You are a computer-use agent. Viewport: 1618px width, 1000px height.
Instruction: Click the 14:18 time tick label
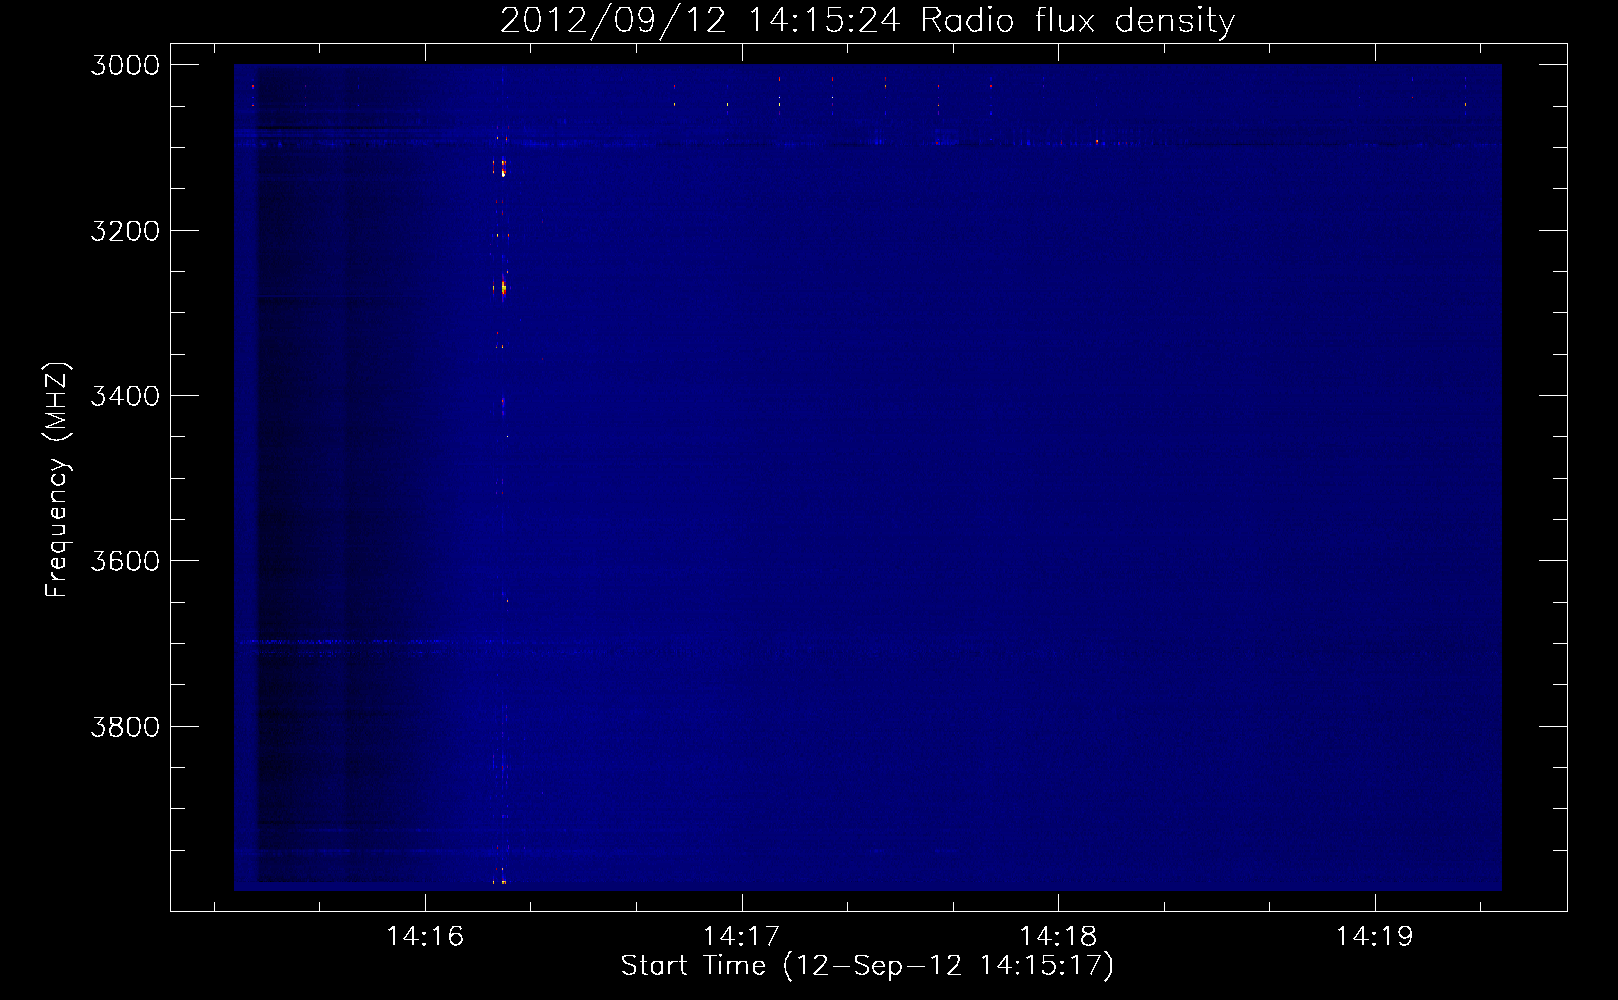1058,937
